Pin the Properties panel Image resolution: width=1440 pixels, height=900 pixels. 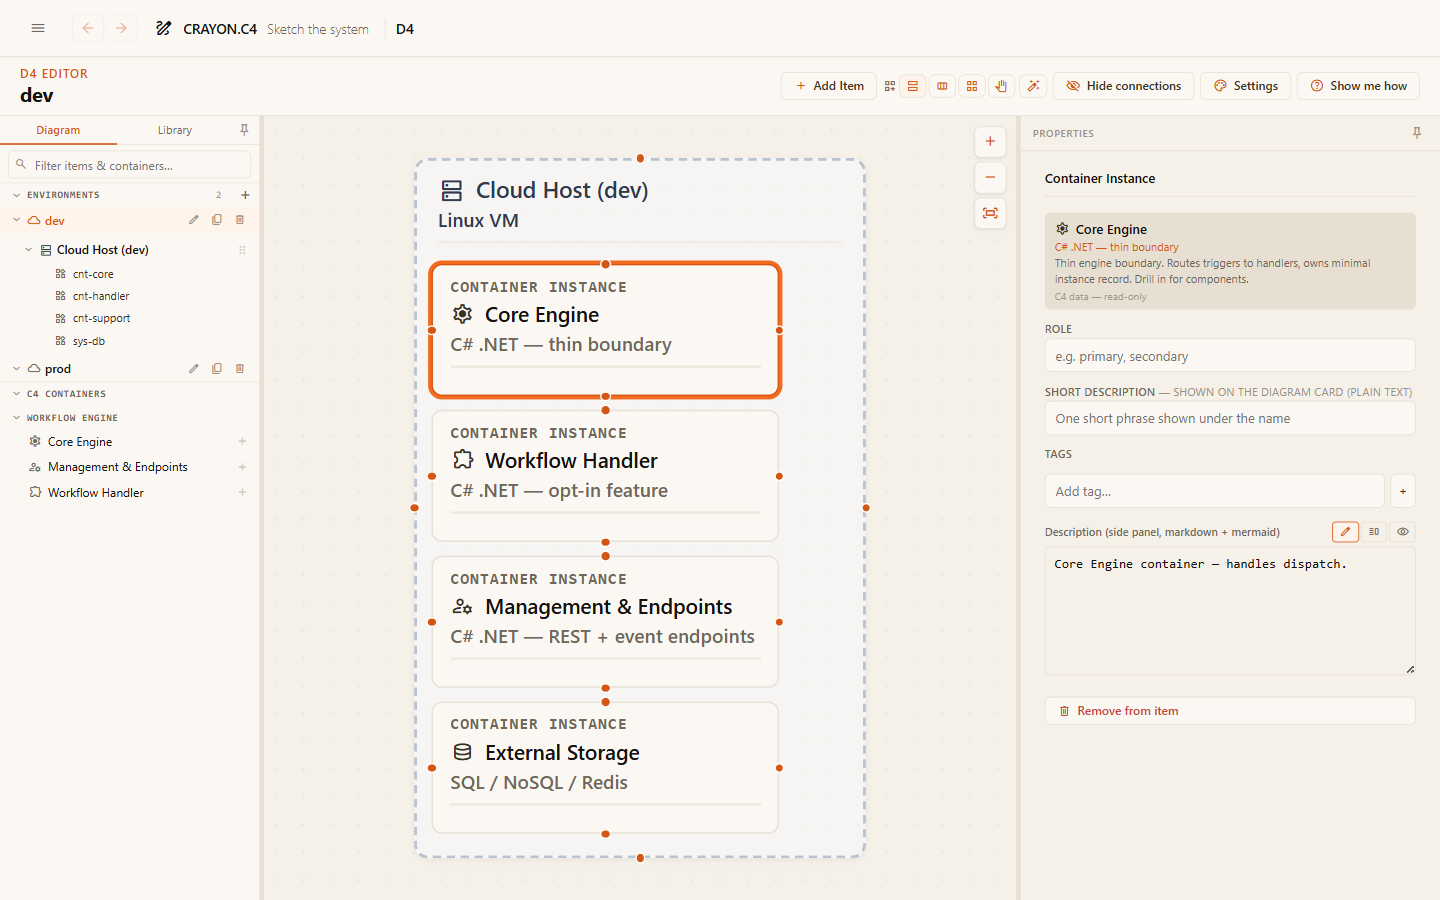click(x=1417, y=133)
